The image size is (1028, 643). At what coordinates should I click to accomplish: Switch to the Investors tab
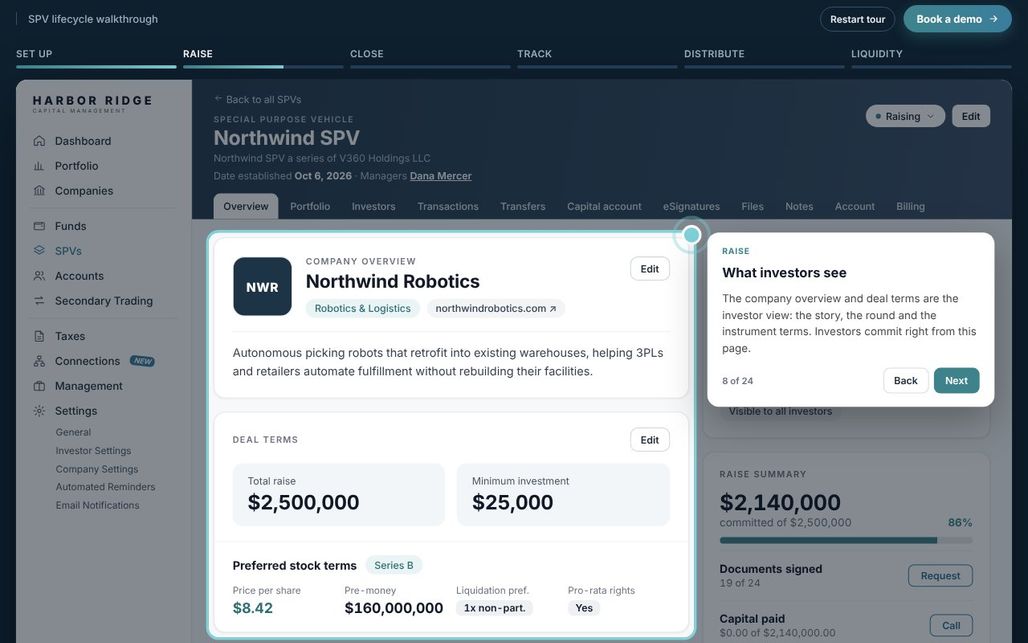point(374,206)
